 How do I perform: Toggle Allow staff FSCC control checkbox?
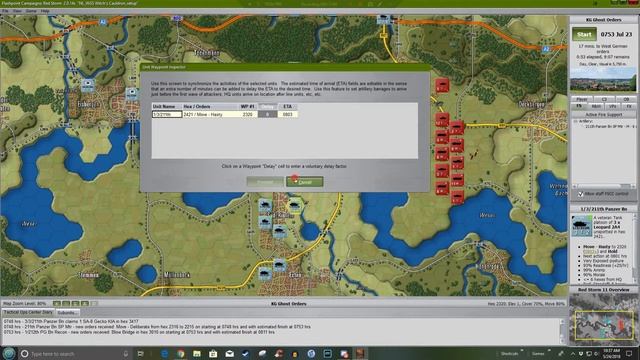[x=580, y=194]
